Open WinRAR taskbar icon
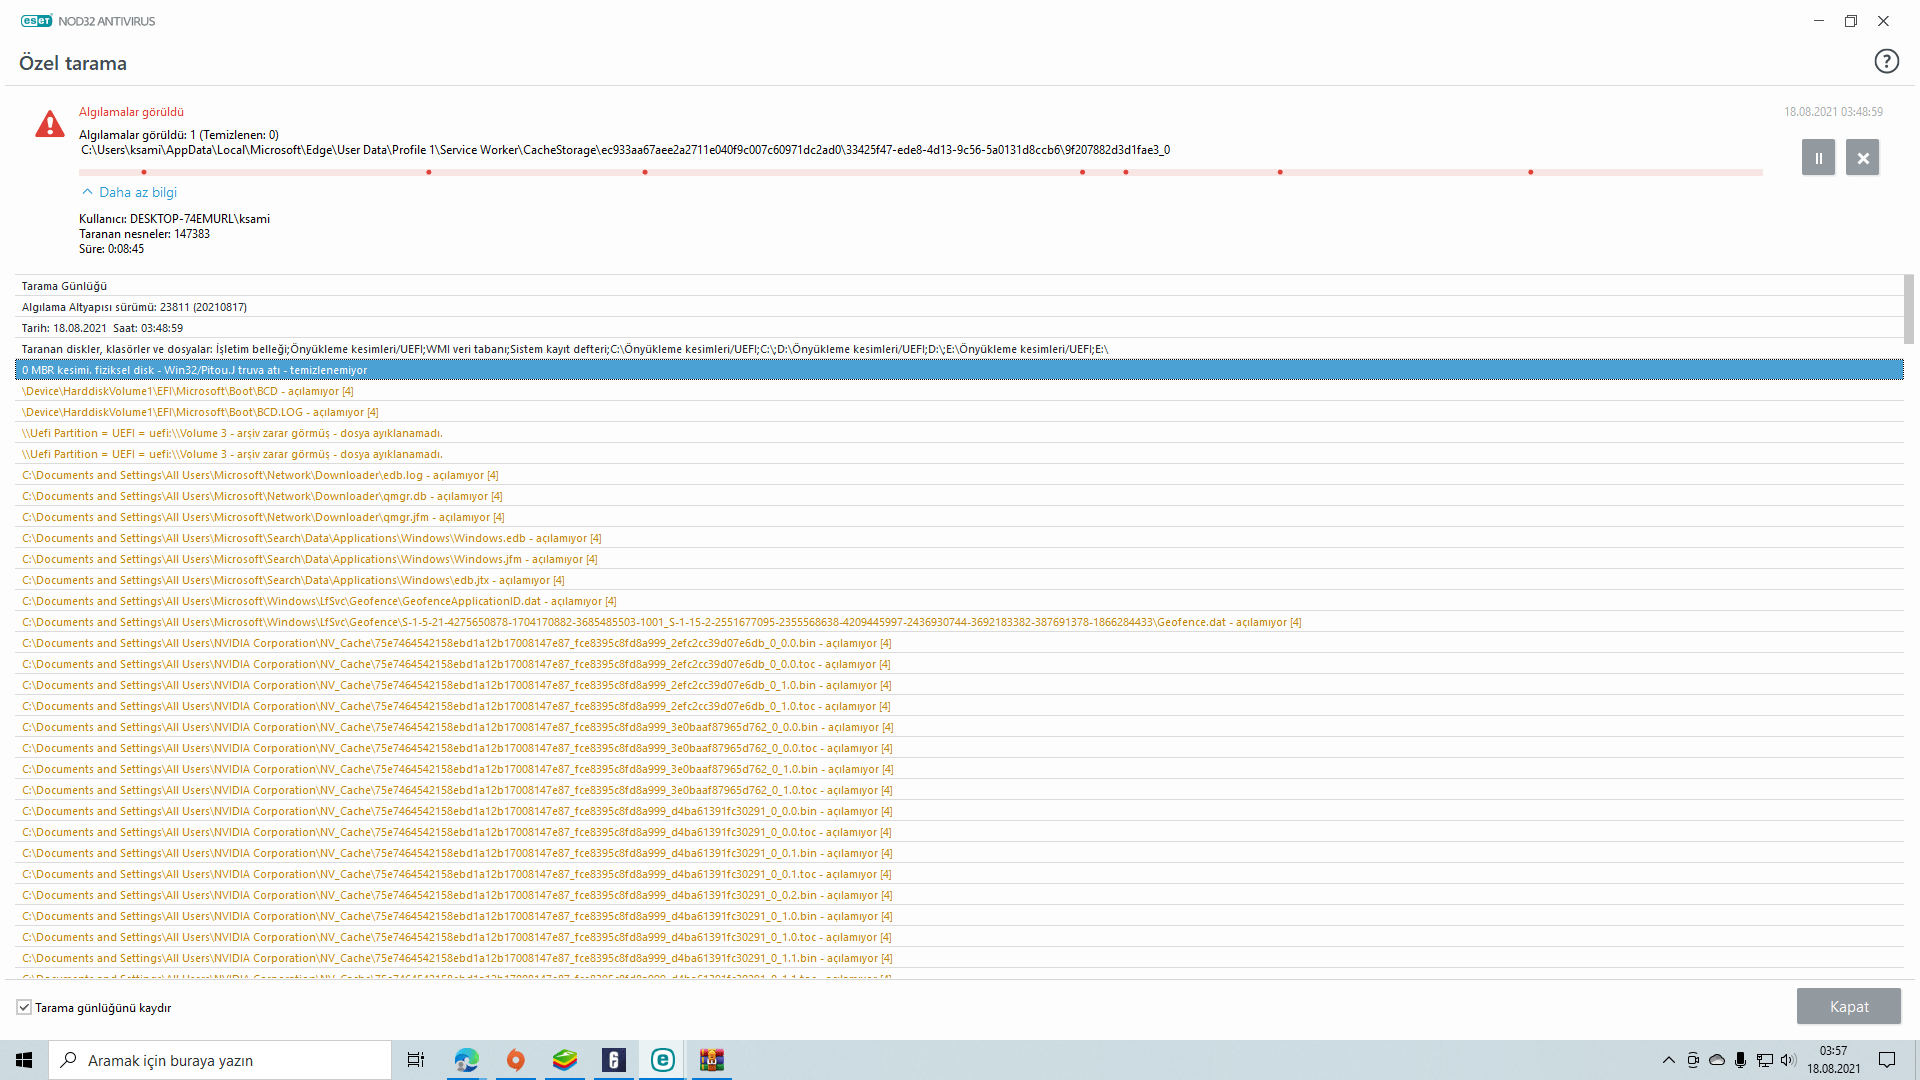Viewport: 1920px width, 1080px height. coord(711,1060)
